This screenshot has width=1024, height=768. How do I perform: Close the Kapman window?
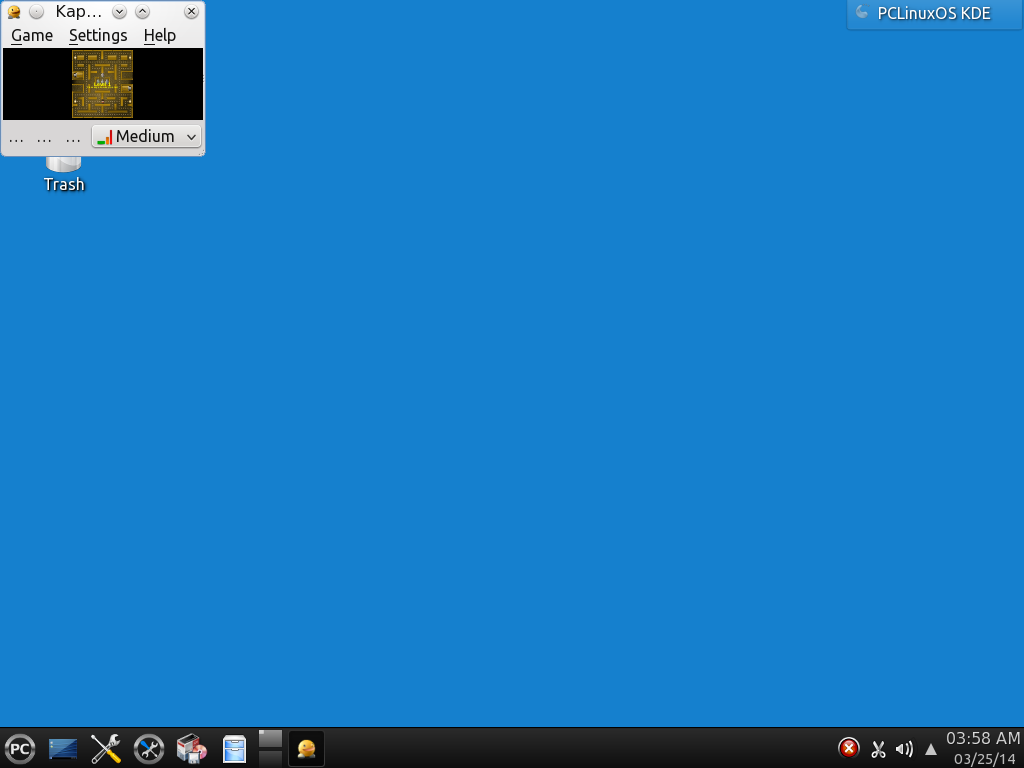[x=191, y=12]
